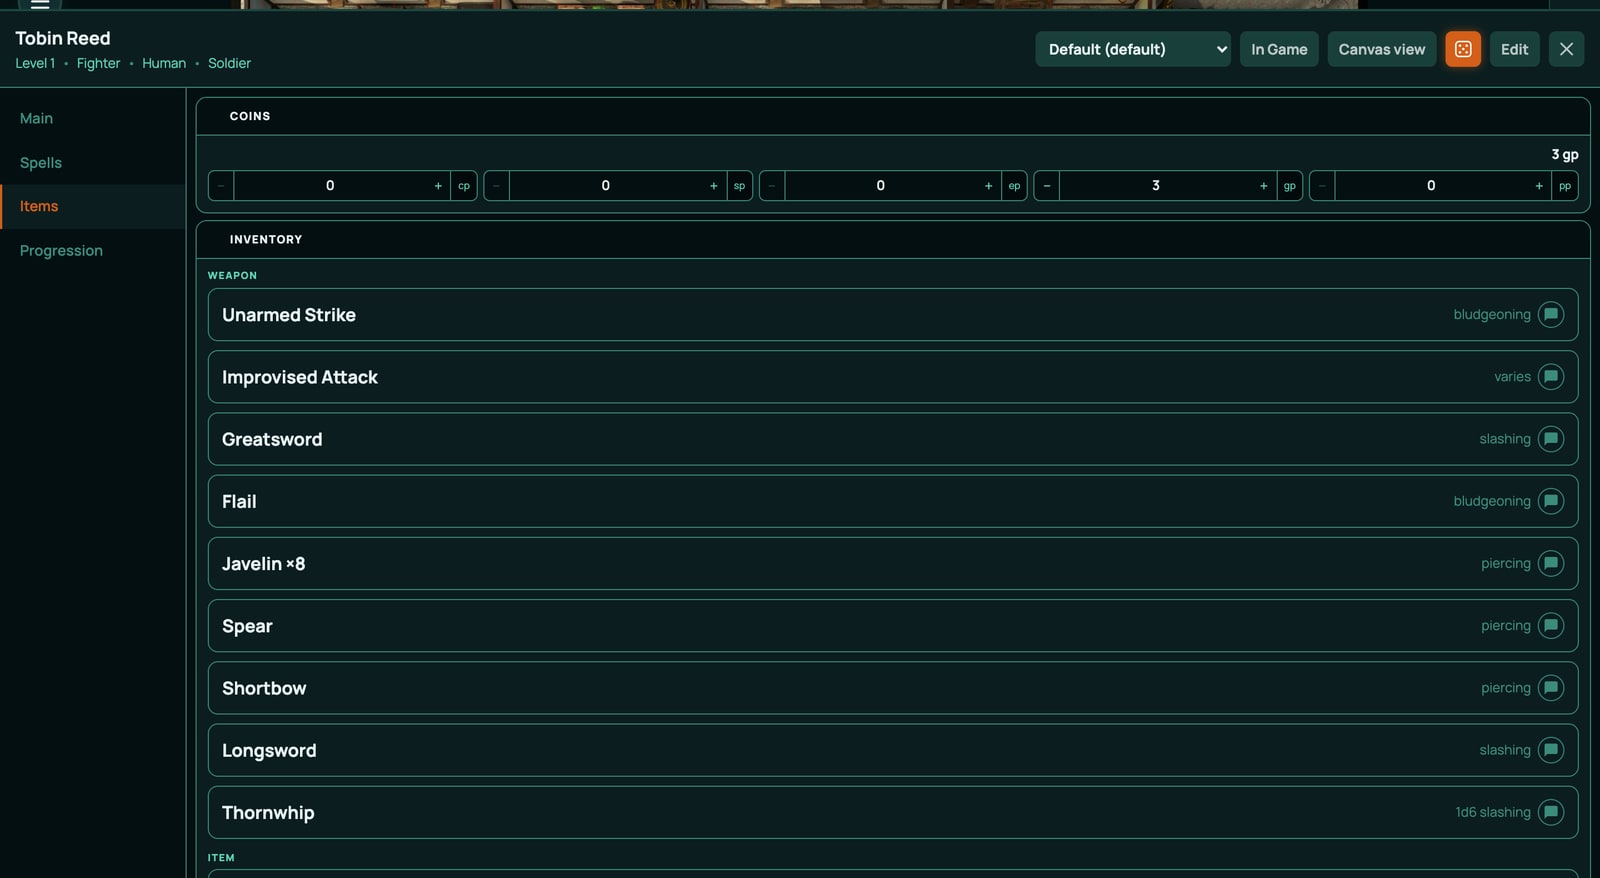Click the electrum pieces amount field
1600x878 pixels.
click(x=880, y=186)
